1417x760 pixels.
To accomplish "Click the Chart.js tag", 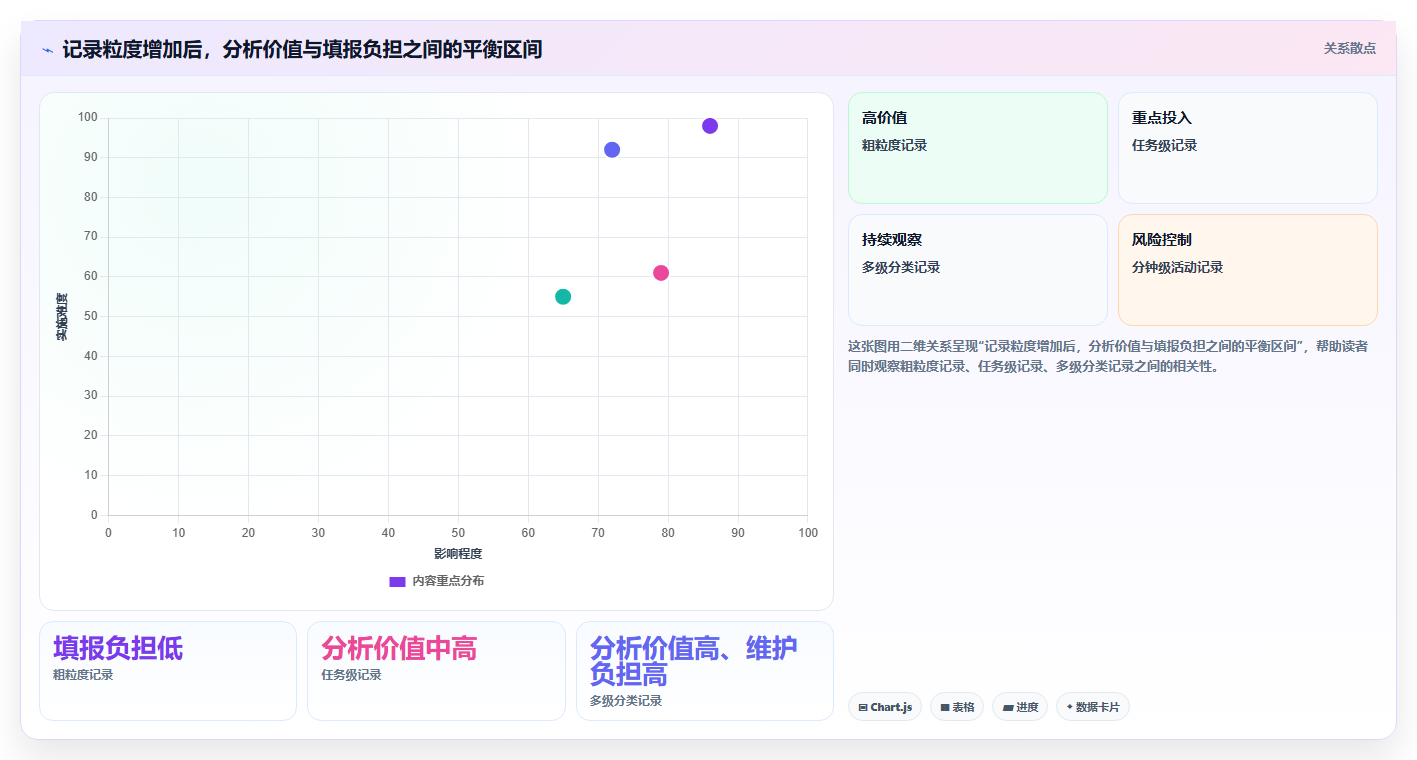I will (885, 707).
